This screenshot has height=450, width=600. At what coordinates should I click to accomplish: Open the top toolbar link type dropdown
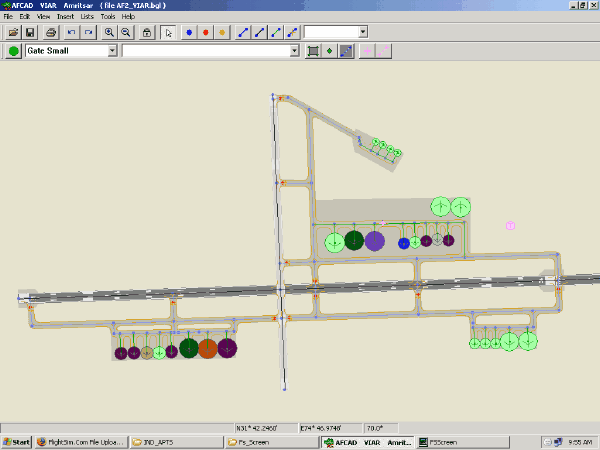coord(362,32)
